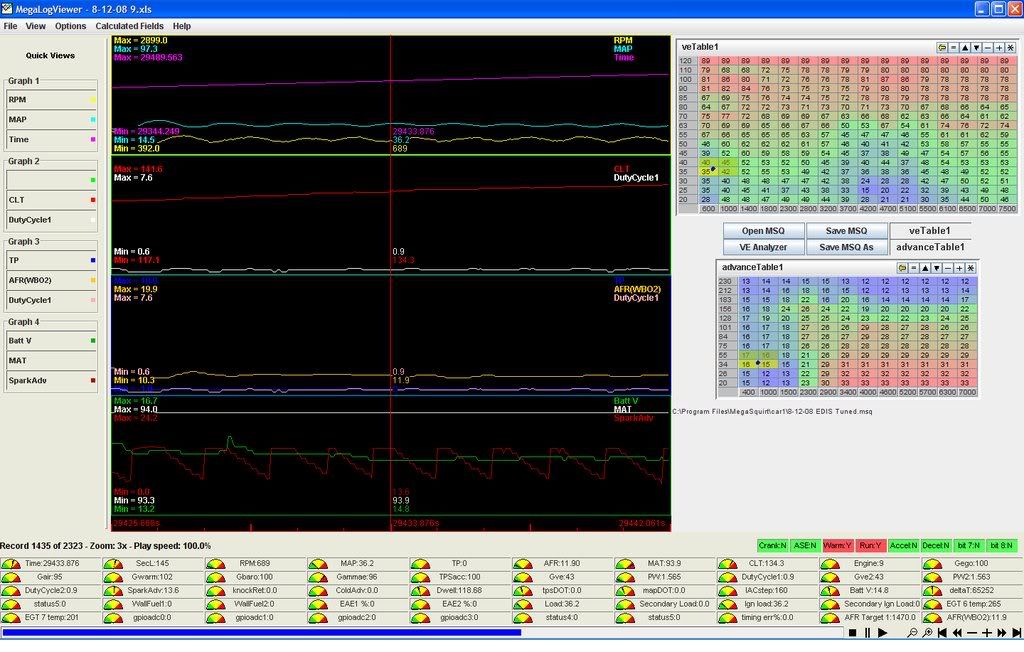Jump to the first log record
The height and width of the screenshot is (652, 1024).
[942, 633]
